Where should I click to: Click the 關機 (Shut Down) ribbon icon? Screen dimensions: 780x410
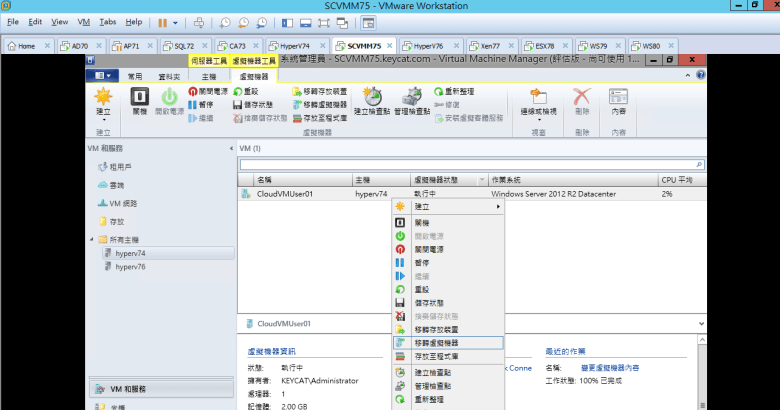140,102
